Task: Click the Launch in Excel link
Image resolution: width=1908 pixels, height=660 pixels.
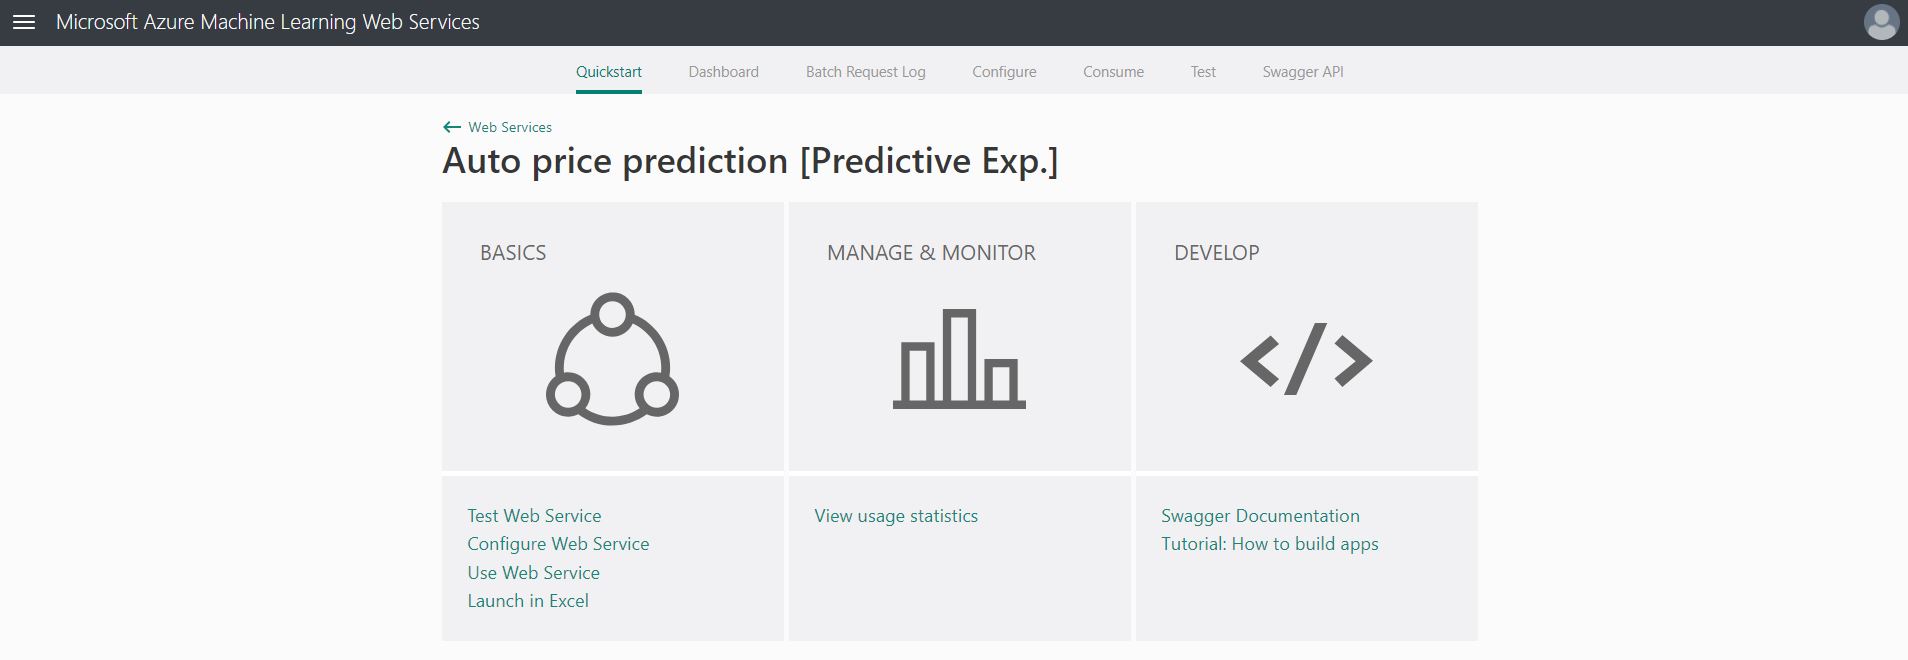Action: coord(528,601)
